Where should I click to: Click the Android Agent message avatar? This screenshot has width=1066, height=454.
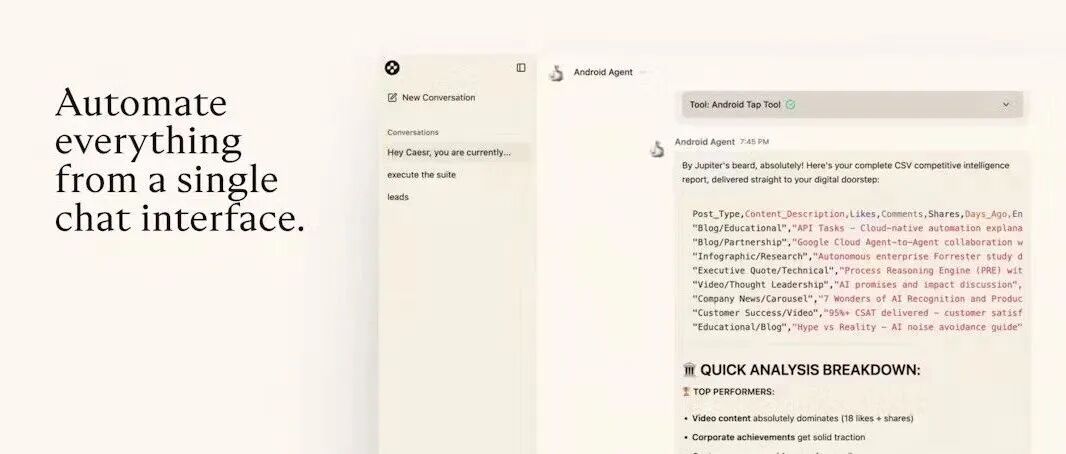pos(657,149)
